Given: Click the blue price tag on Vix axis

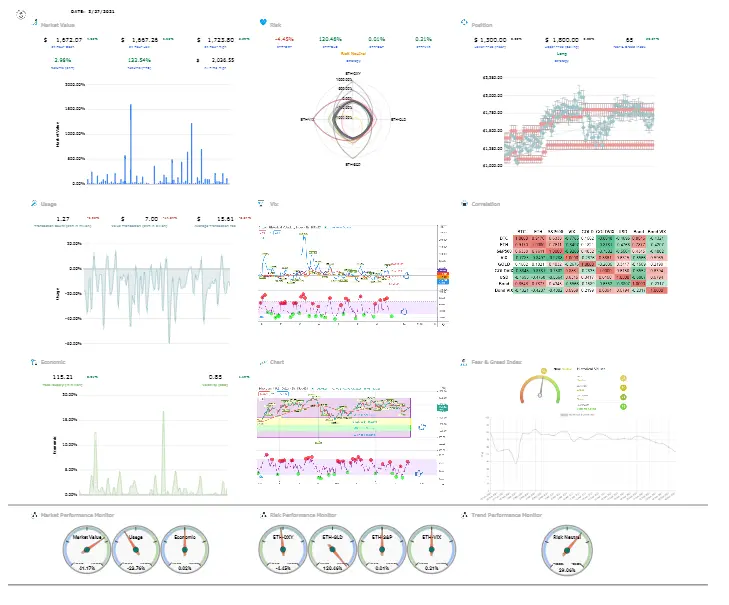Looking at the screenshot, I should click(x=442, y=282).
